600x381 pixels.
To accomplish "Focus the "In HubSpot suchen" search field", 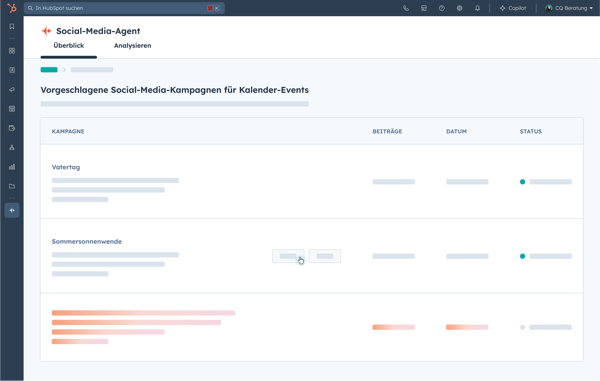I will (x=124, y=8).
